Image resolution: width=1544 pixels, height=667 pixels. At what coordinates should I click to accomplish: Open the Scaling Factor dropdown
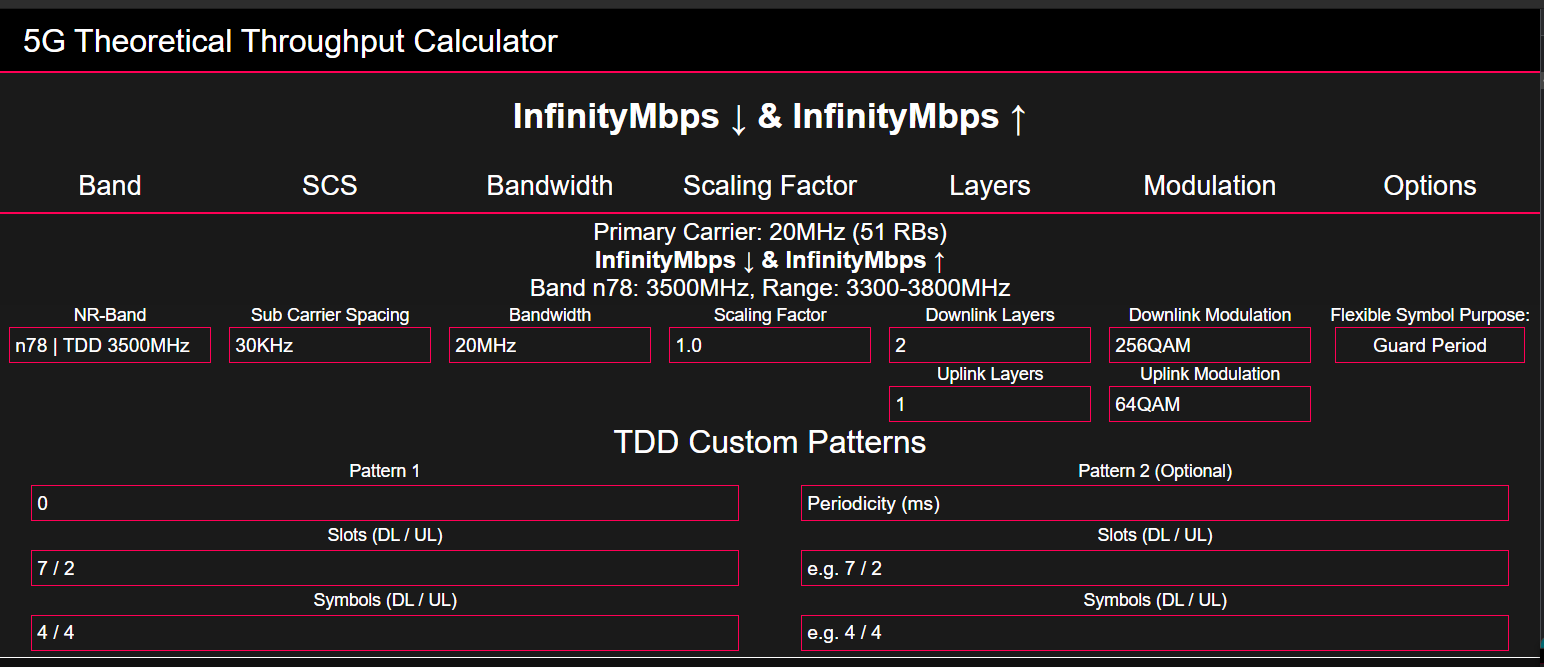(770, 345)
